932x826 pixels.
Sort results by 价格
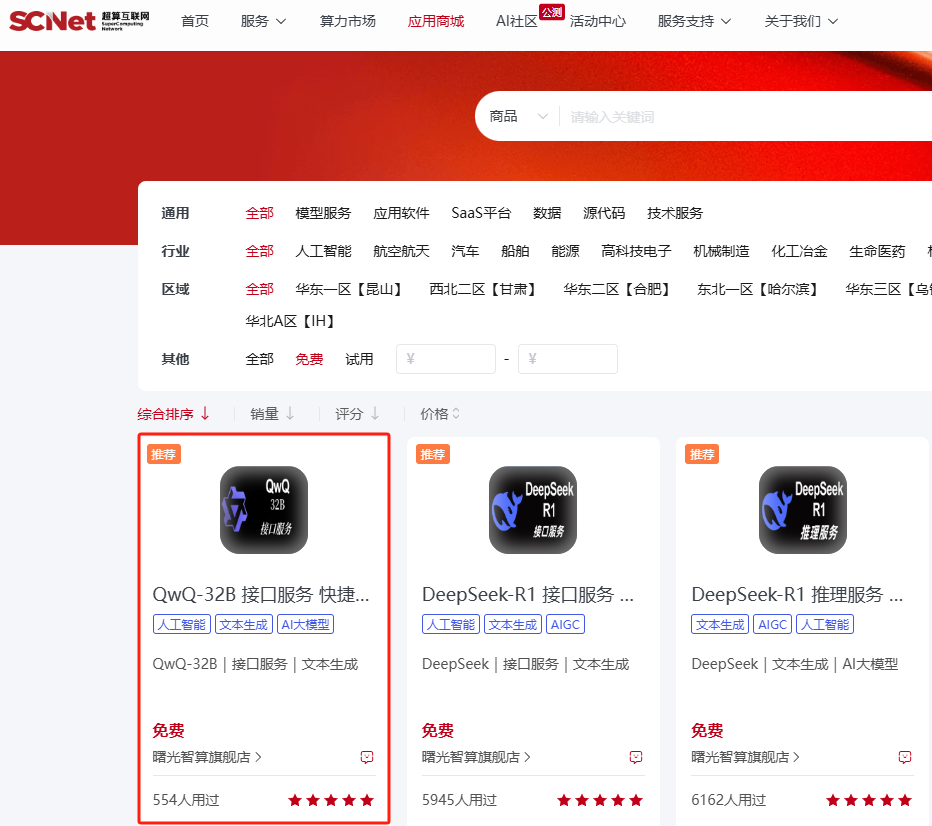click(440, 414)
